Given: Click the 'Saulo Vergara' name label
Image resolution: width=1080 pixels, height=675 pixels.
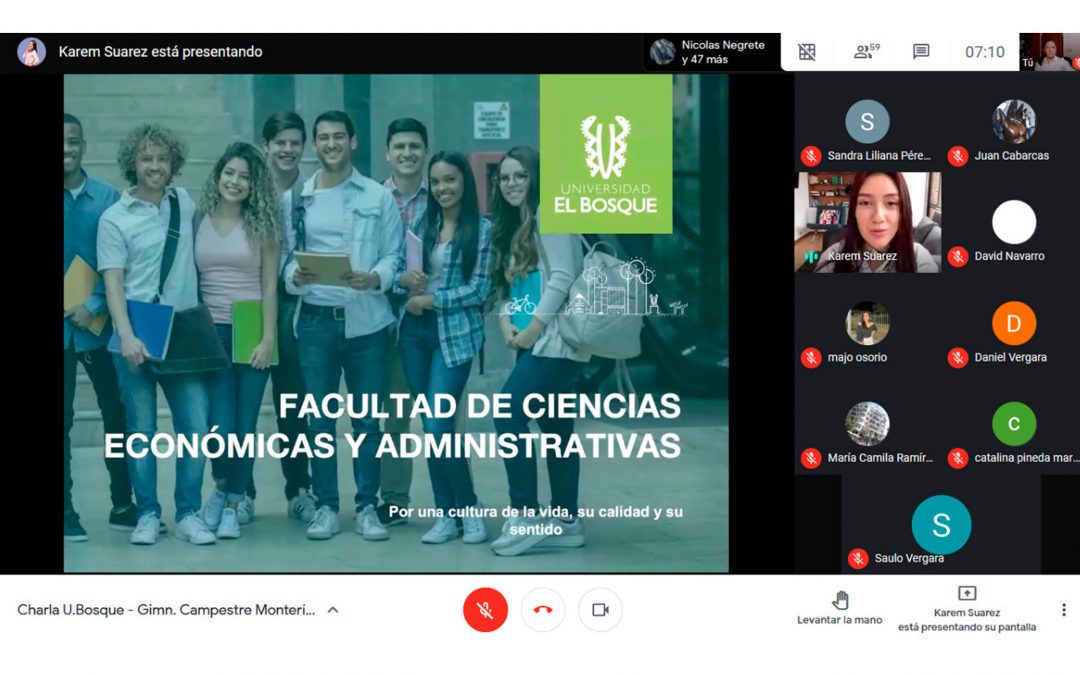Looking at the screenshot, I should (909, 558).
